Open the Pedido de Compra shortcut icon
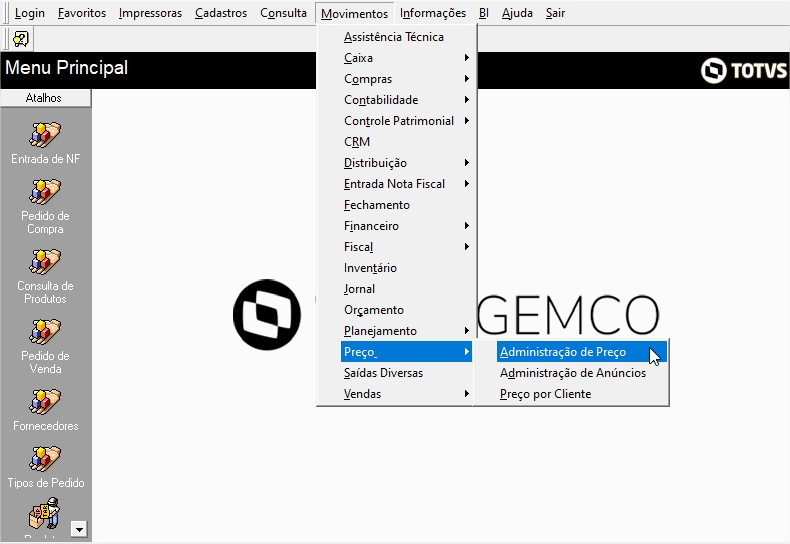This screenshot has height=544, width=790. point(45,192)
